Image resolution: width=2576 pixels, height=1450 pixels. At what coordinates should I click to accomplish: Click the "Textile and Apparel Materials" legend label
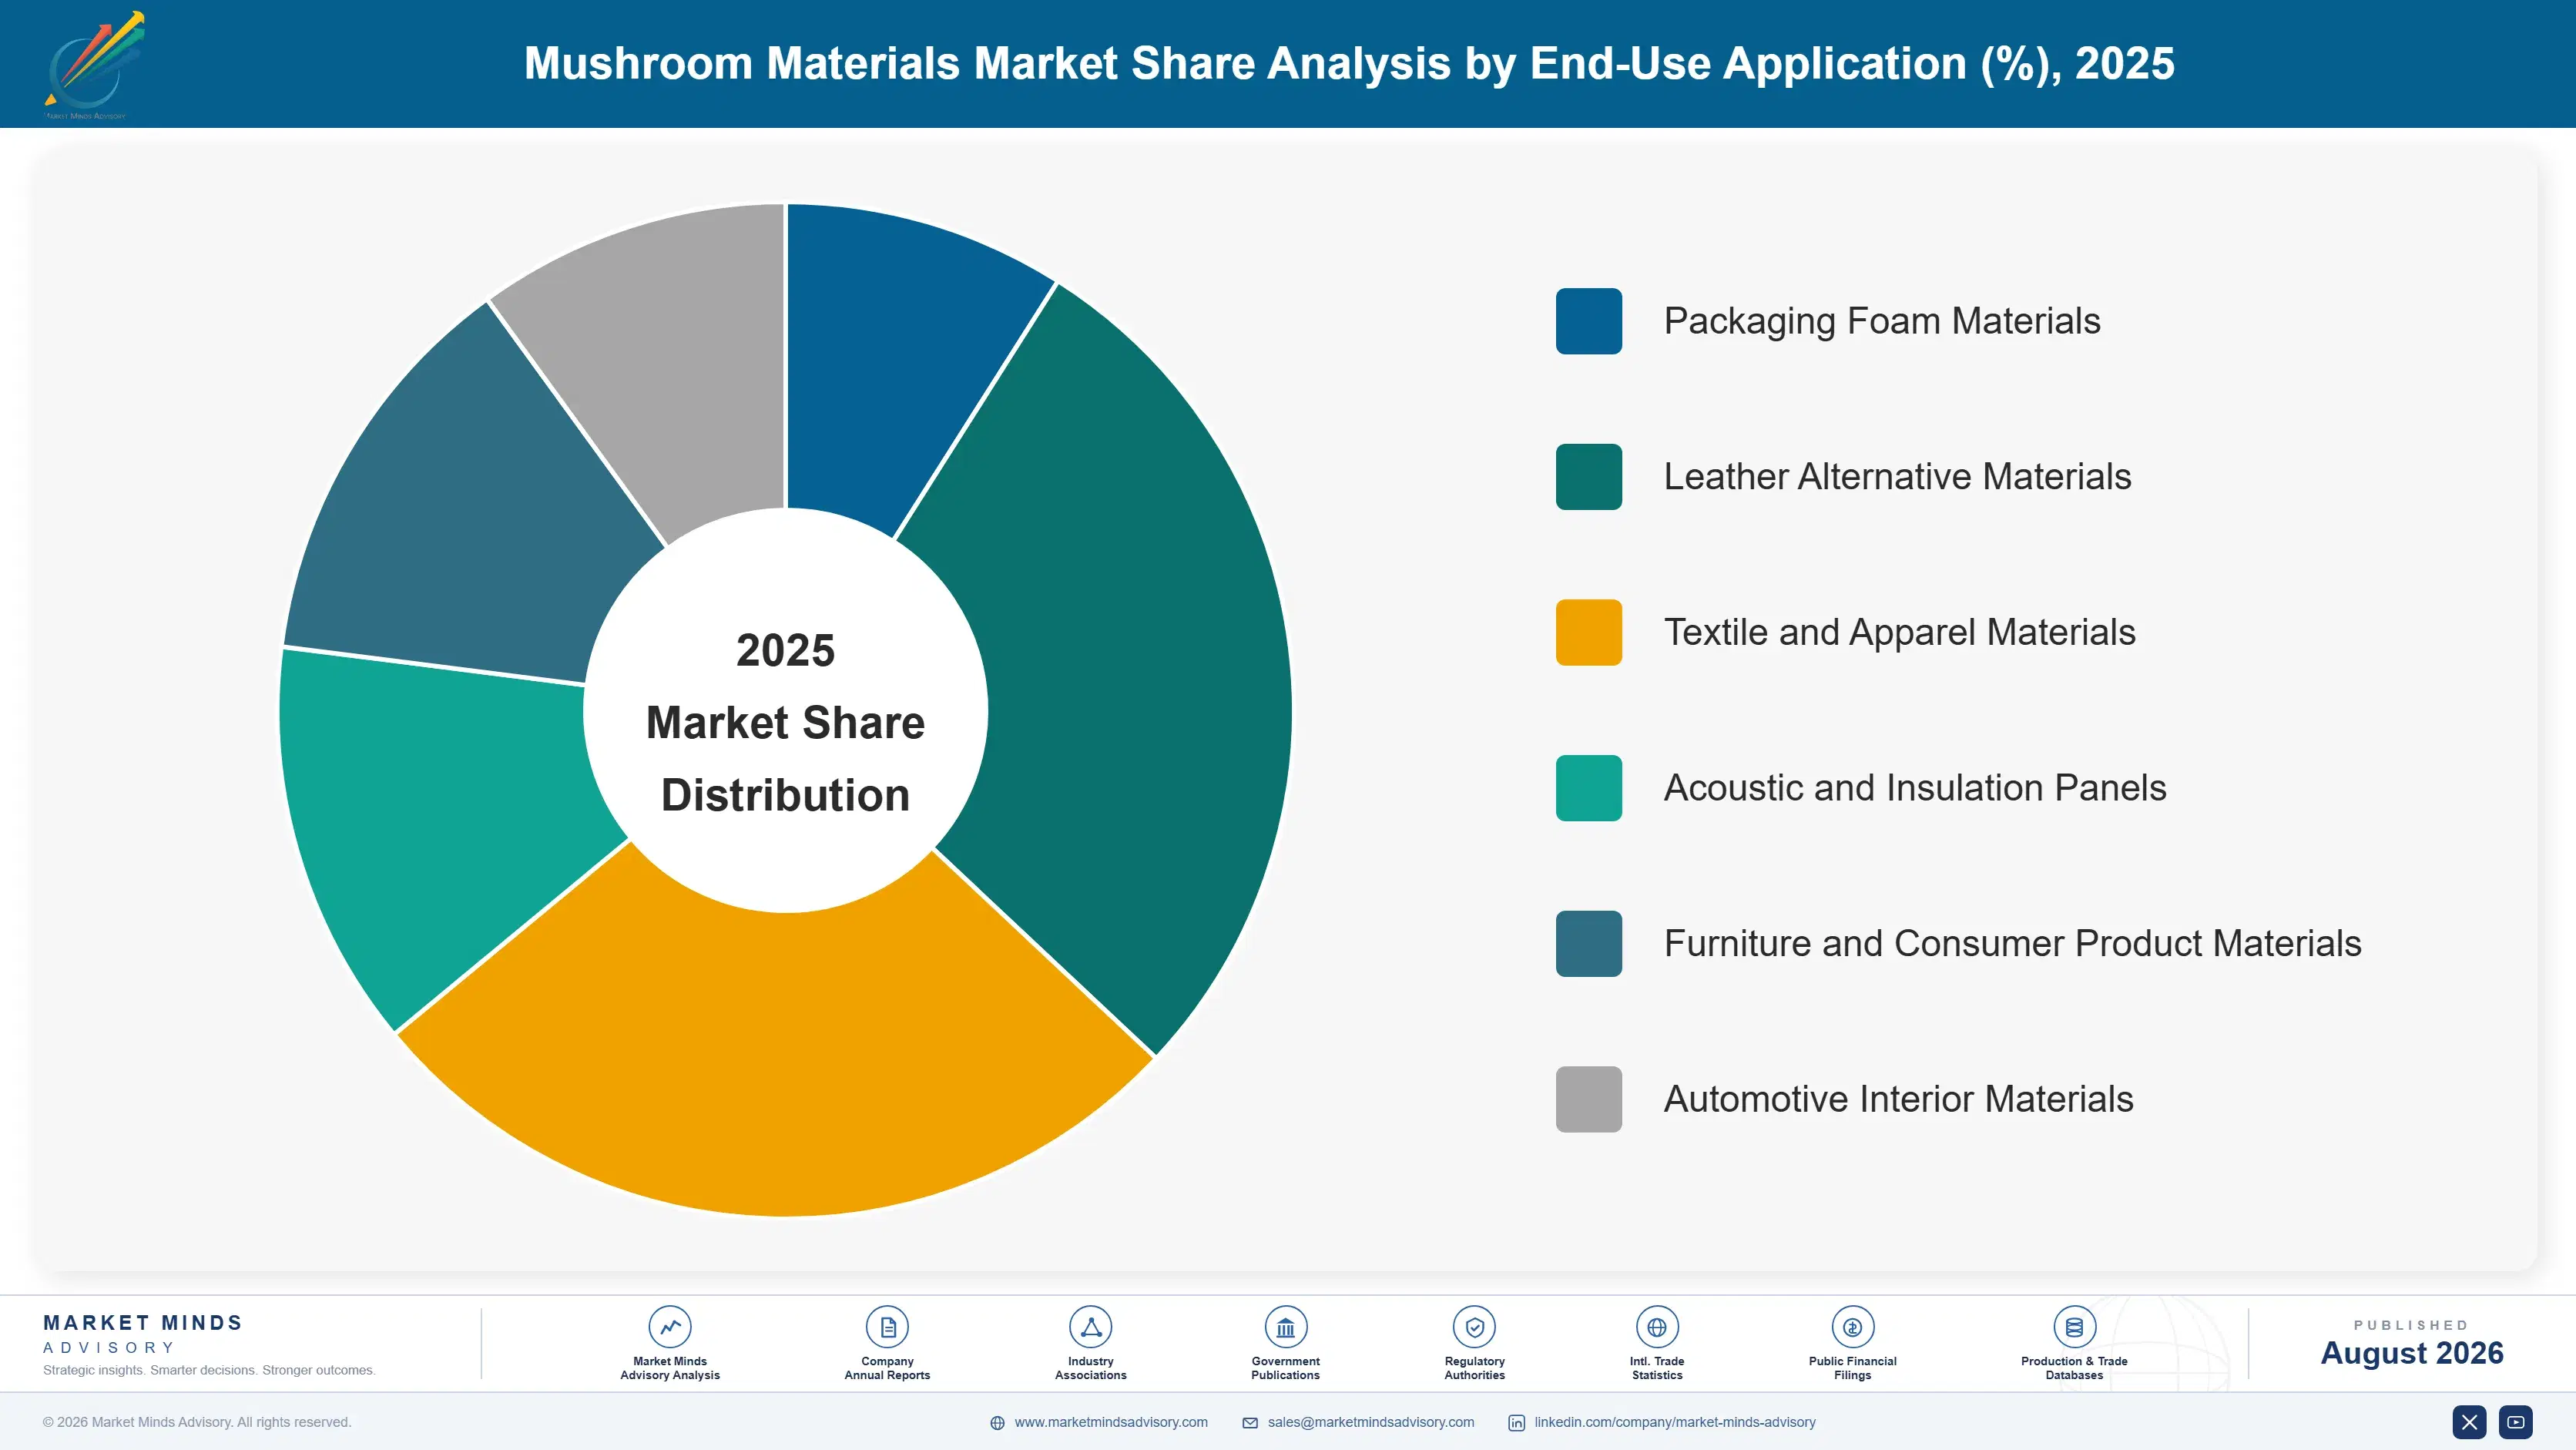tap(1899, 632)
